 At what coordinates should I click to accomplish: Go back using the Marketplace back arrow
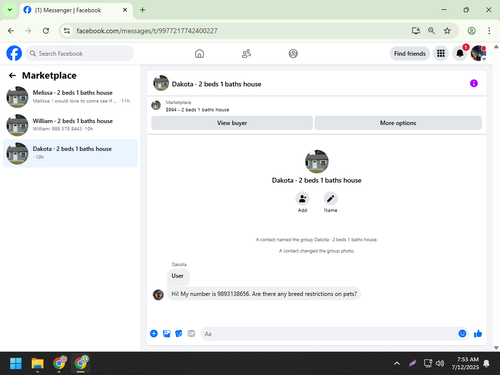click(12, 76)
